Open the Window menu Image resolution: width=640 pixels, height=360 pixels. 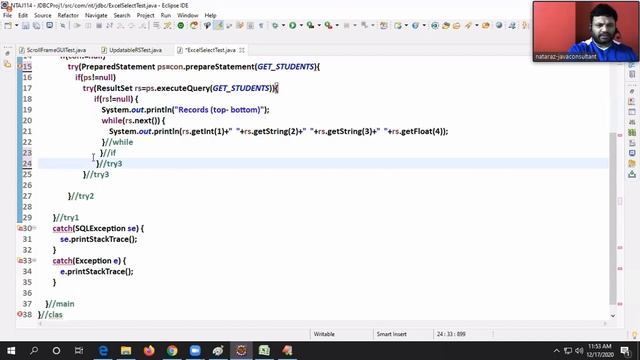coord(187,16)
